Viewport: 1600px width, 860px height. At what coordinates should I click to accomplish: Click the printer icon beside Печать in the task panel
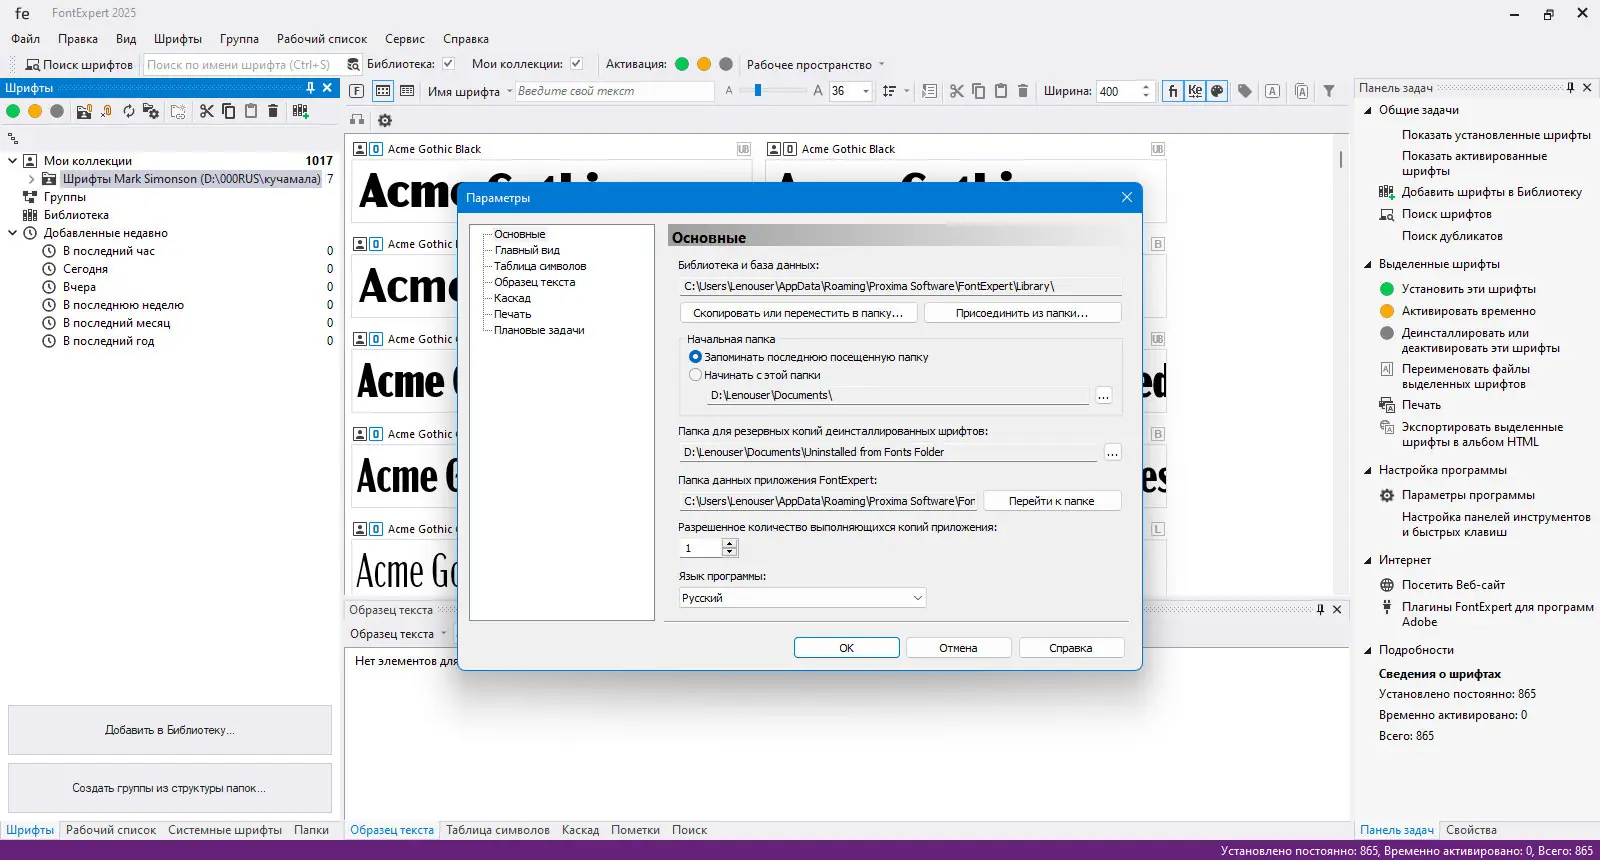point(1387,405)
